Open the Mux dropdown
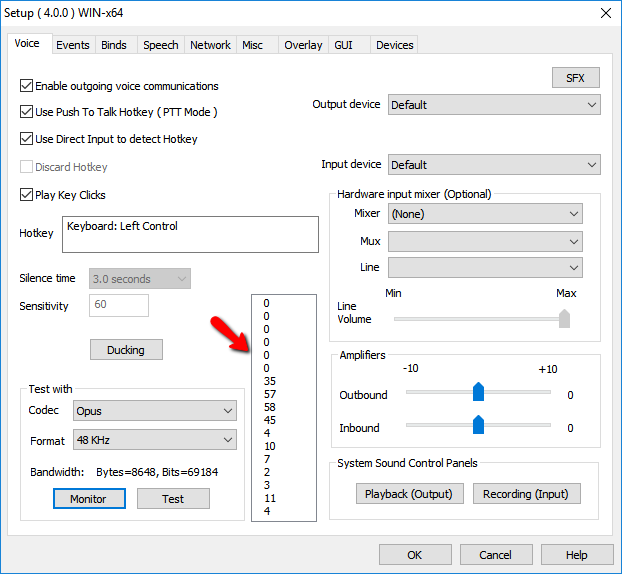Screen dimensions: 622x574 (485, 241)
